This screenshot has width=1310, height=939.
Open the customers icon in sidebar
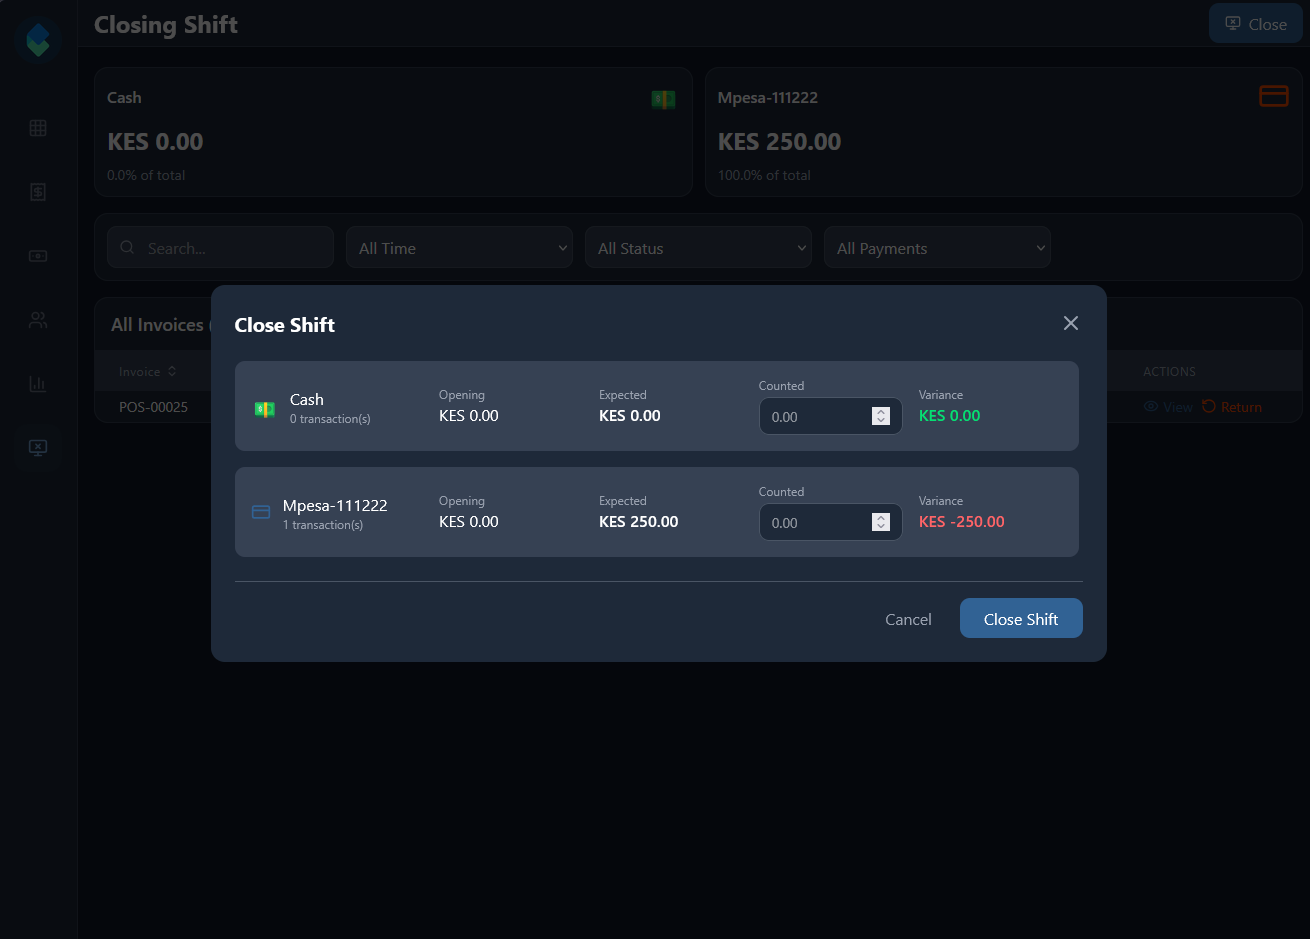38,320
